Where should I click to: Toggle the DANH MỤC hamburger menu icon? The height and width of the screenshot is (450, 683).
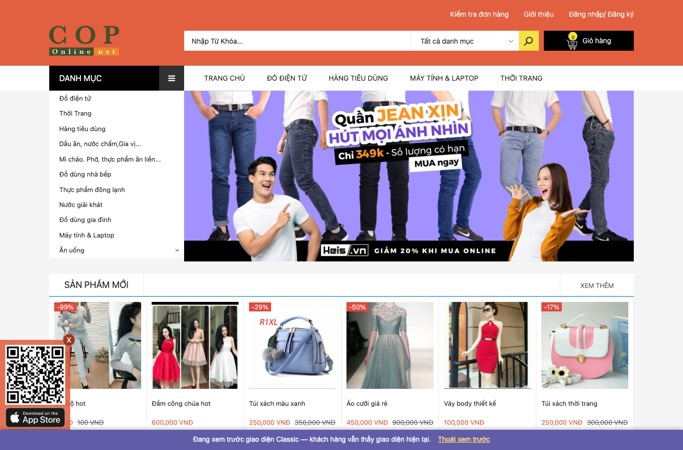172,78
